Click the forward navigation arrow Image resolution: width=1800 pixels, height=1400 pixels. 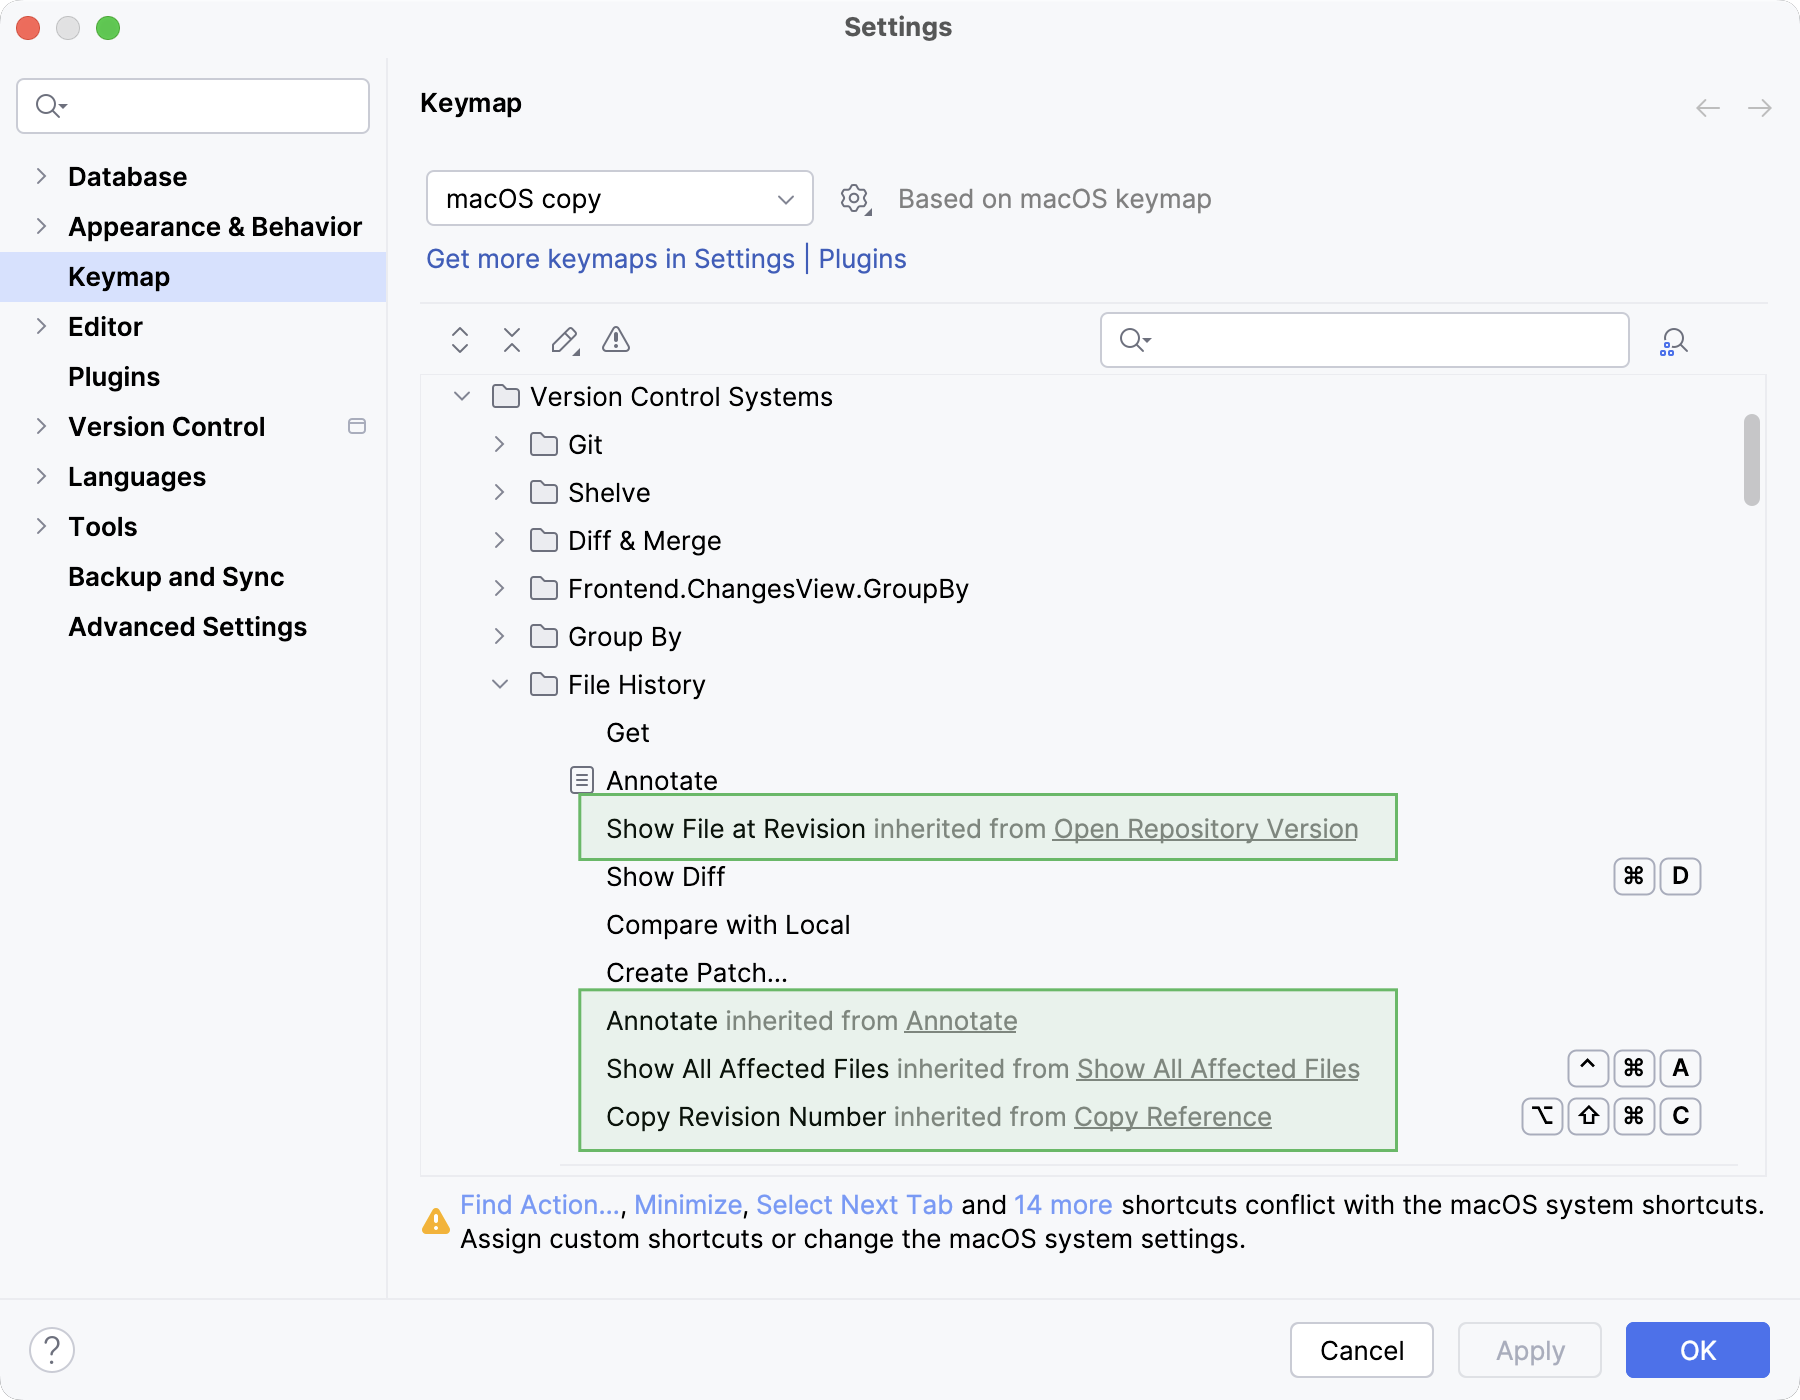pos(1758,108)
